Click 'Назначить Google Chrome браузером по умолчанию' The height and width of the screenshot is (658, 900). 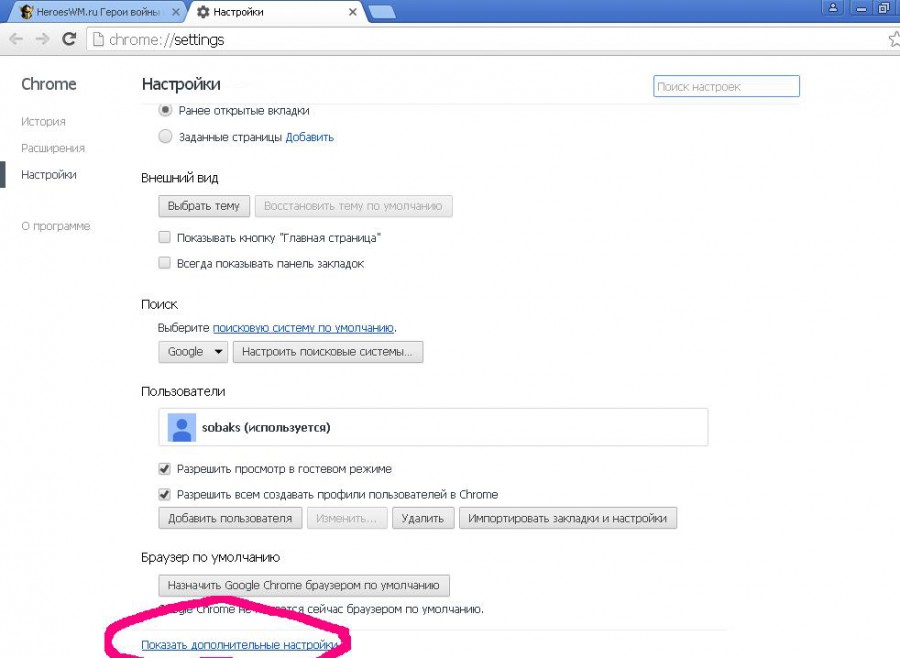click(x=304, y=586)
